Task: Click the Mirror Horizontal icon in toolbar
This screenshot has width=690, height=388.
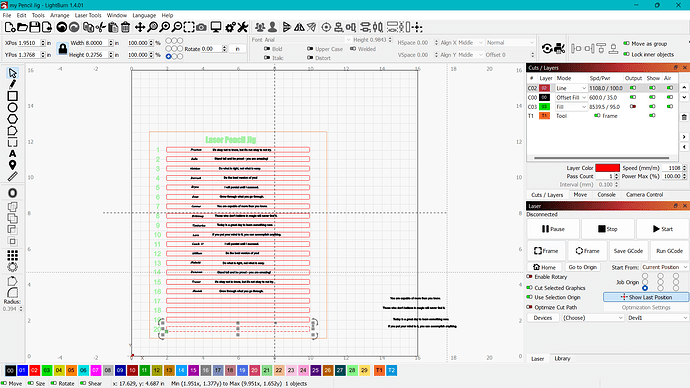Action: tap(299, 27)
